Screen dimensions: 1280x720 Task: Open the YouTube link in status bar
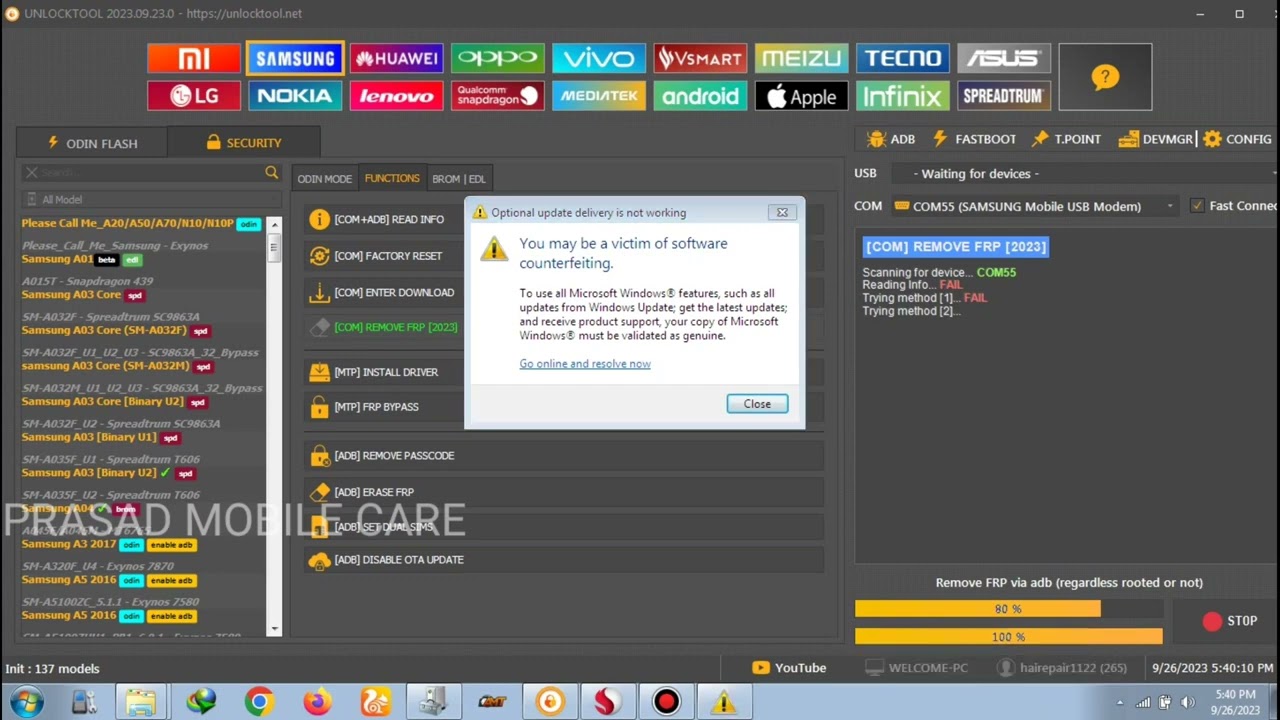pyautogui.click(x=790, y=668)
